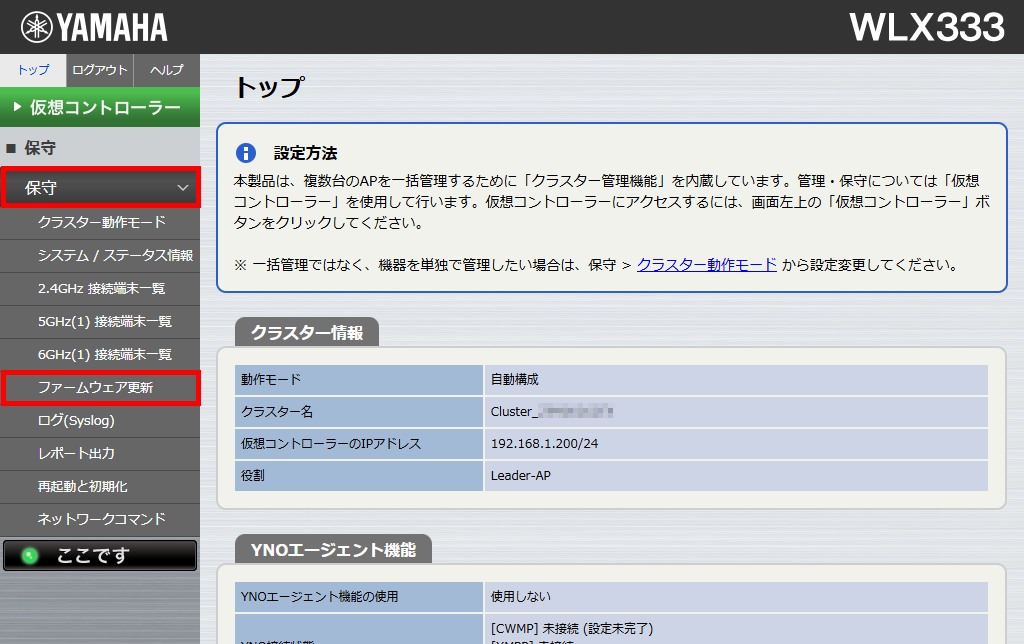The height and width of the screenshot is (644, 1024).
Task: Click the 自動構成 value cell
Action: click(736, 379)
